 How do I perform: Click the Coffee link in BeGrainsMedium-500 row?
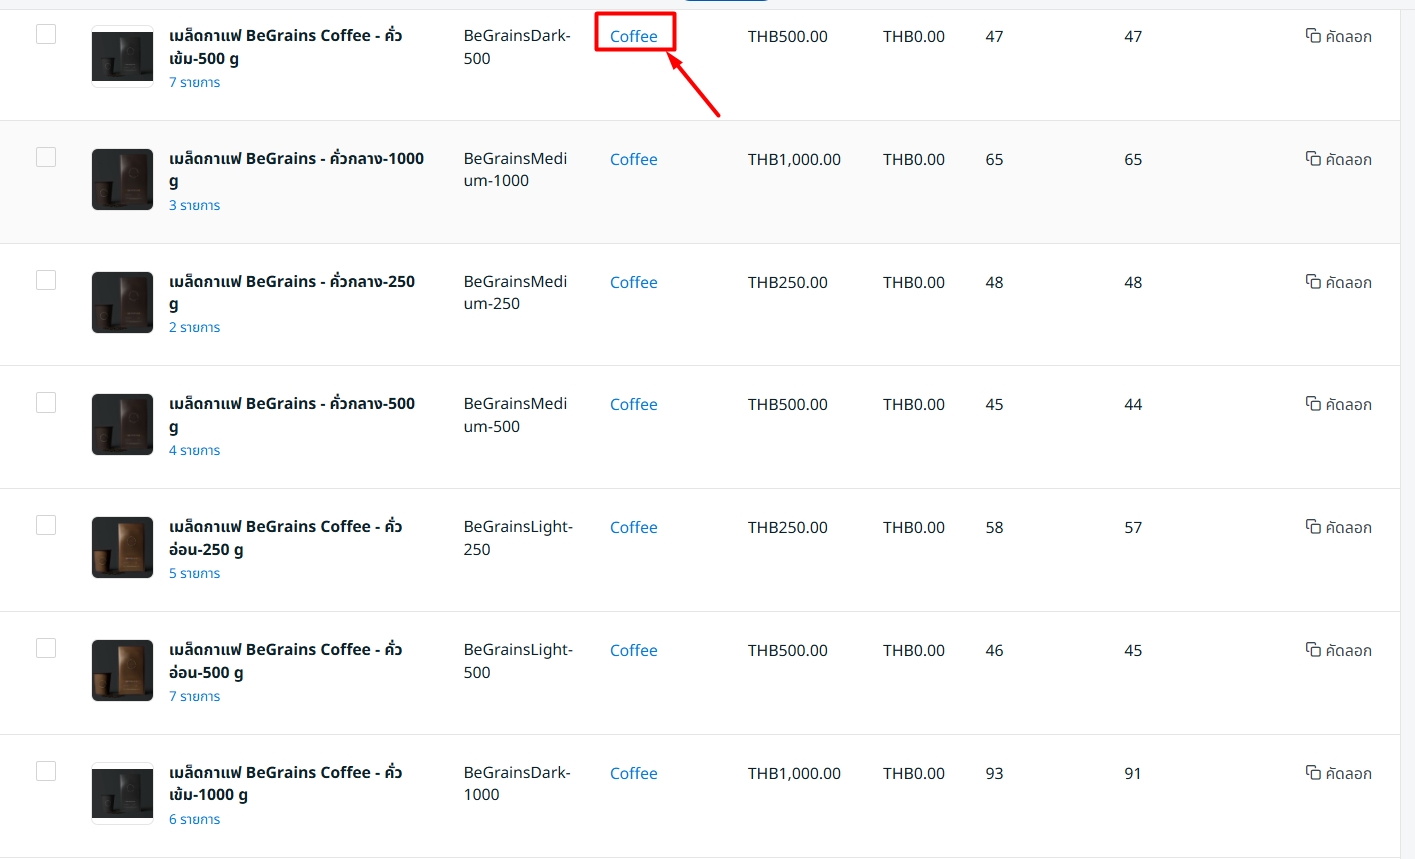[x=634, y=405]
